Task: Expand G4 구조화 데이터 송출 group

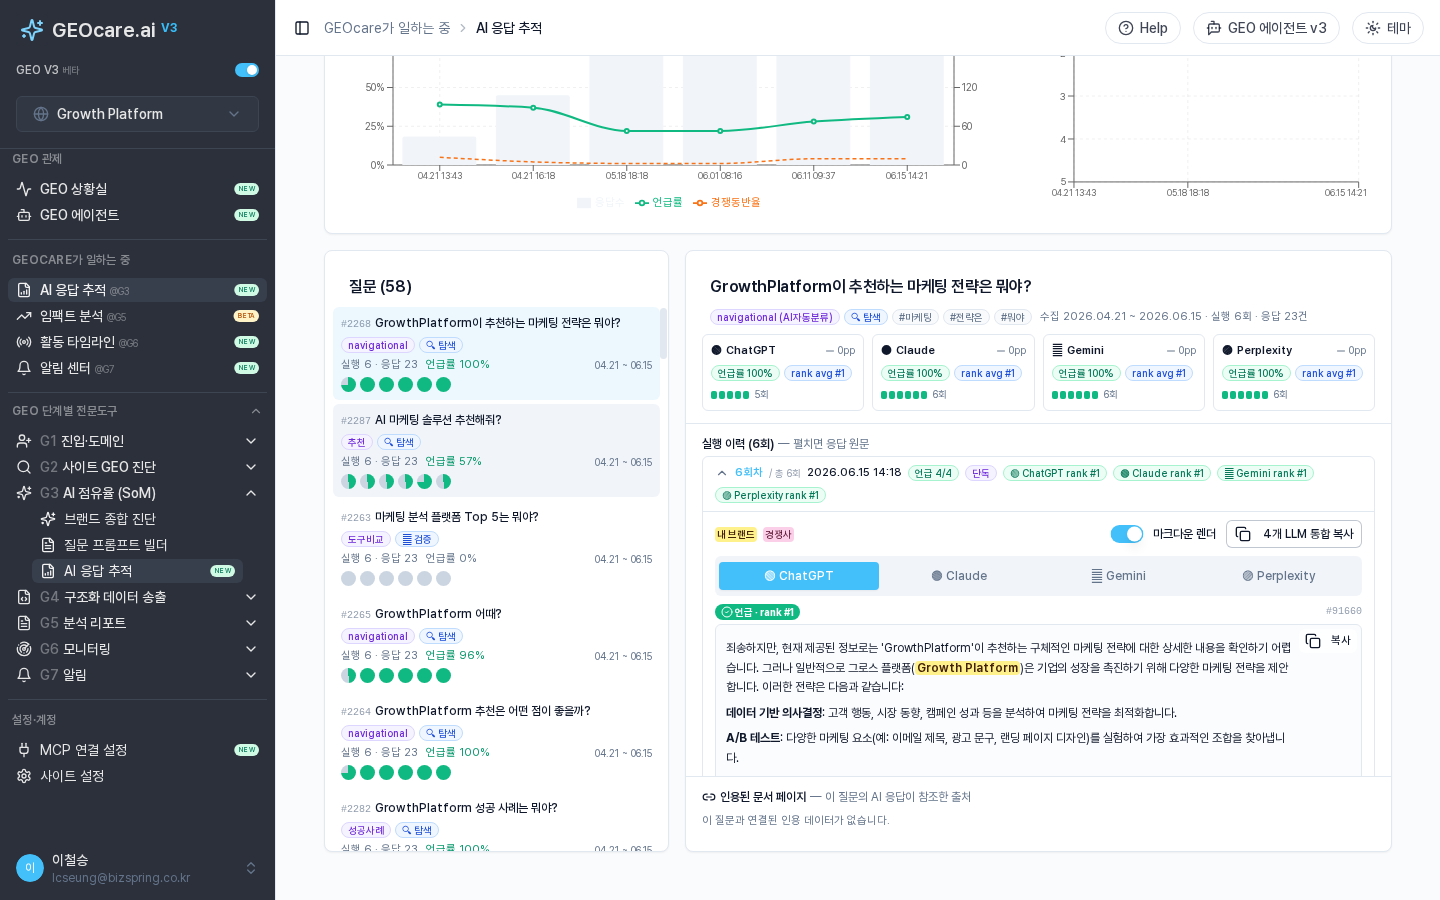Action: coord(137,597)
